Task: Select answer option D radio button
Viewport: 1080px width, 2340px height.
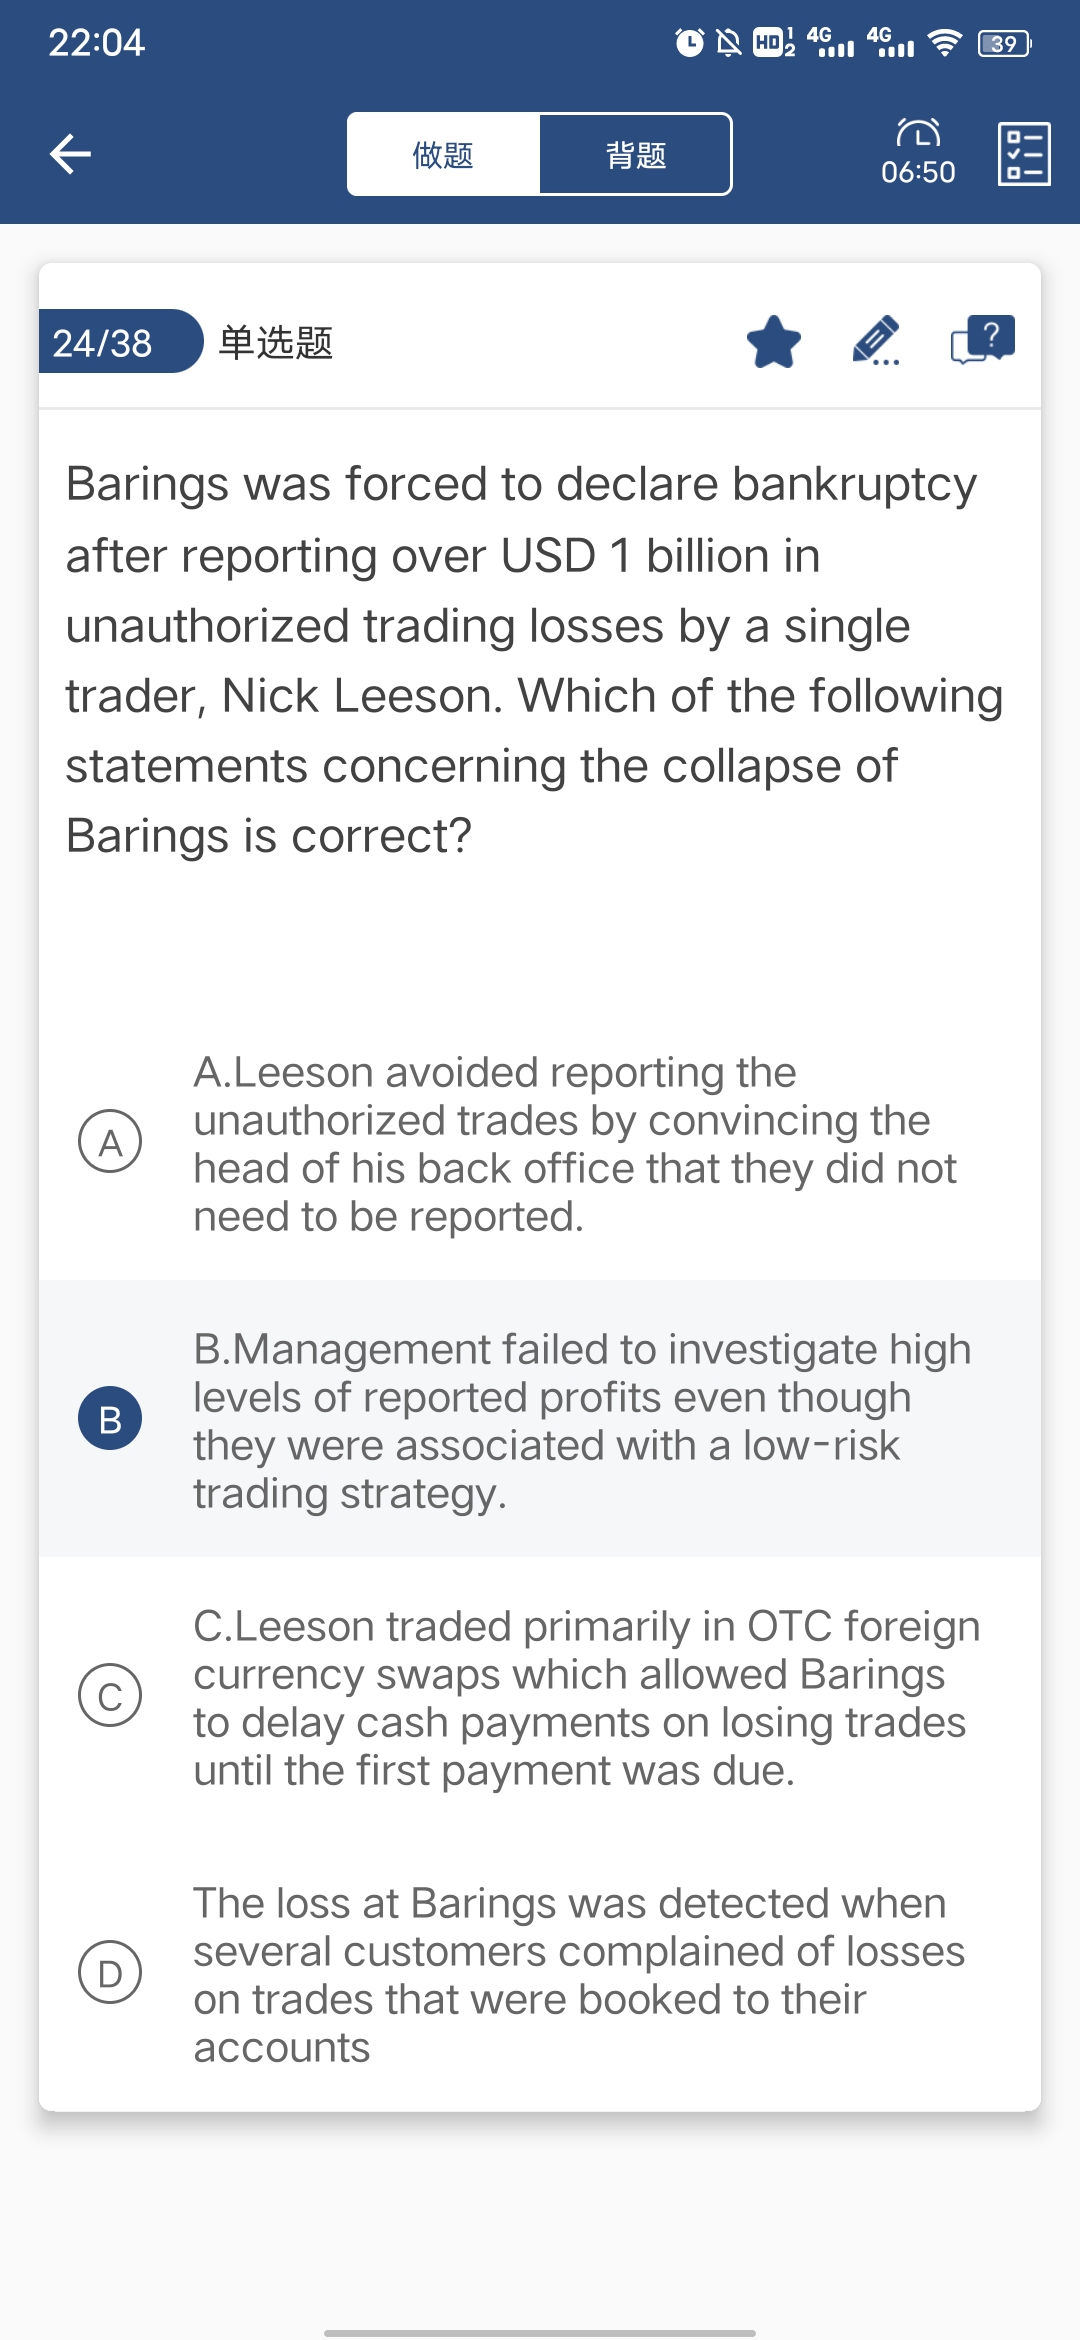Action: pos(110,1973)
